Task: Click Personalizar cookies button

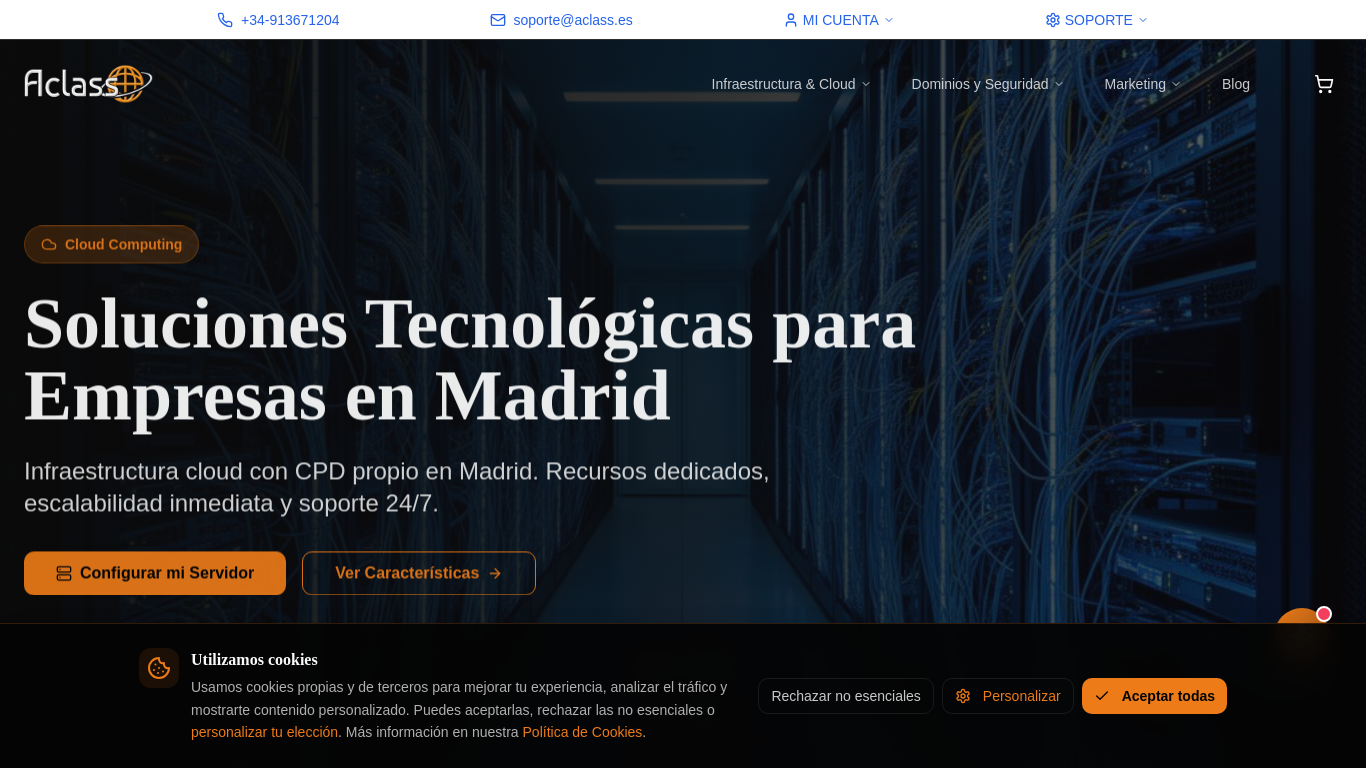Action: pos(1008,696)
